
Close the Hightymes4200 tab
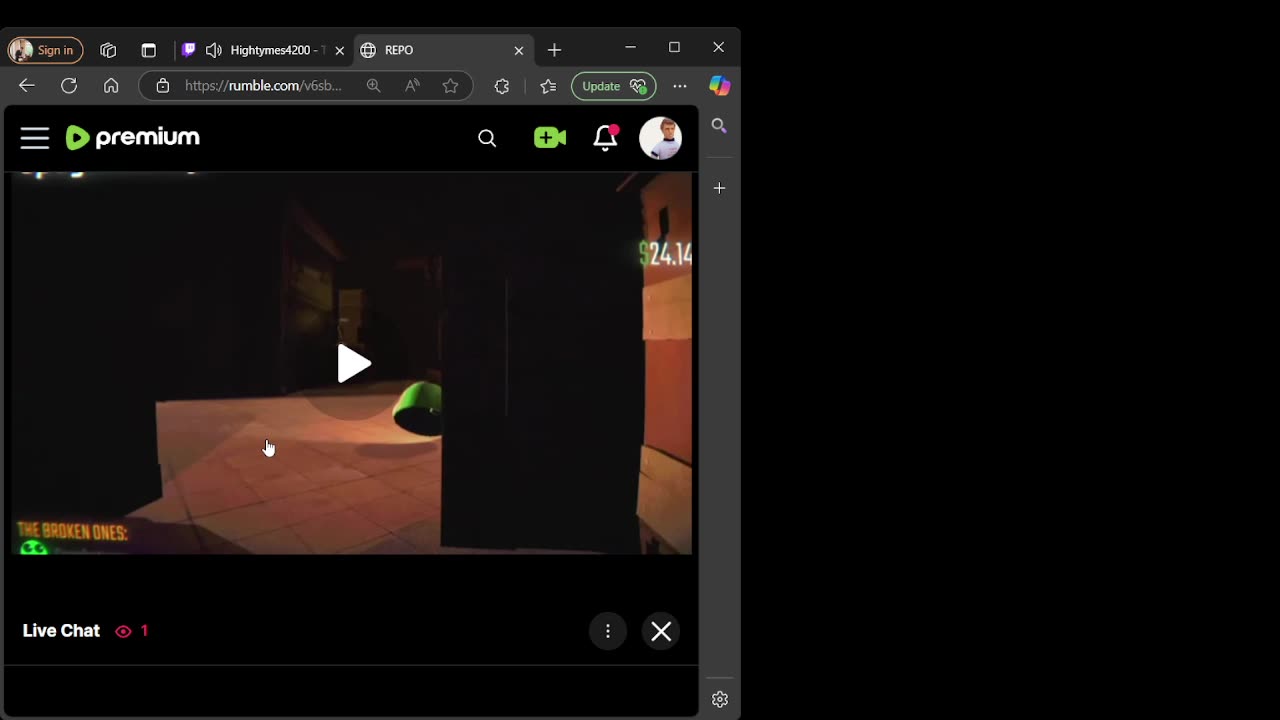[x=339, y=50]
